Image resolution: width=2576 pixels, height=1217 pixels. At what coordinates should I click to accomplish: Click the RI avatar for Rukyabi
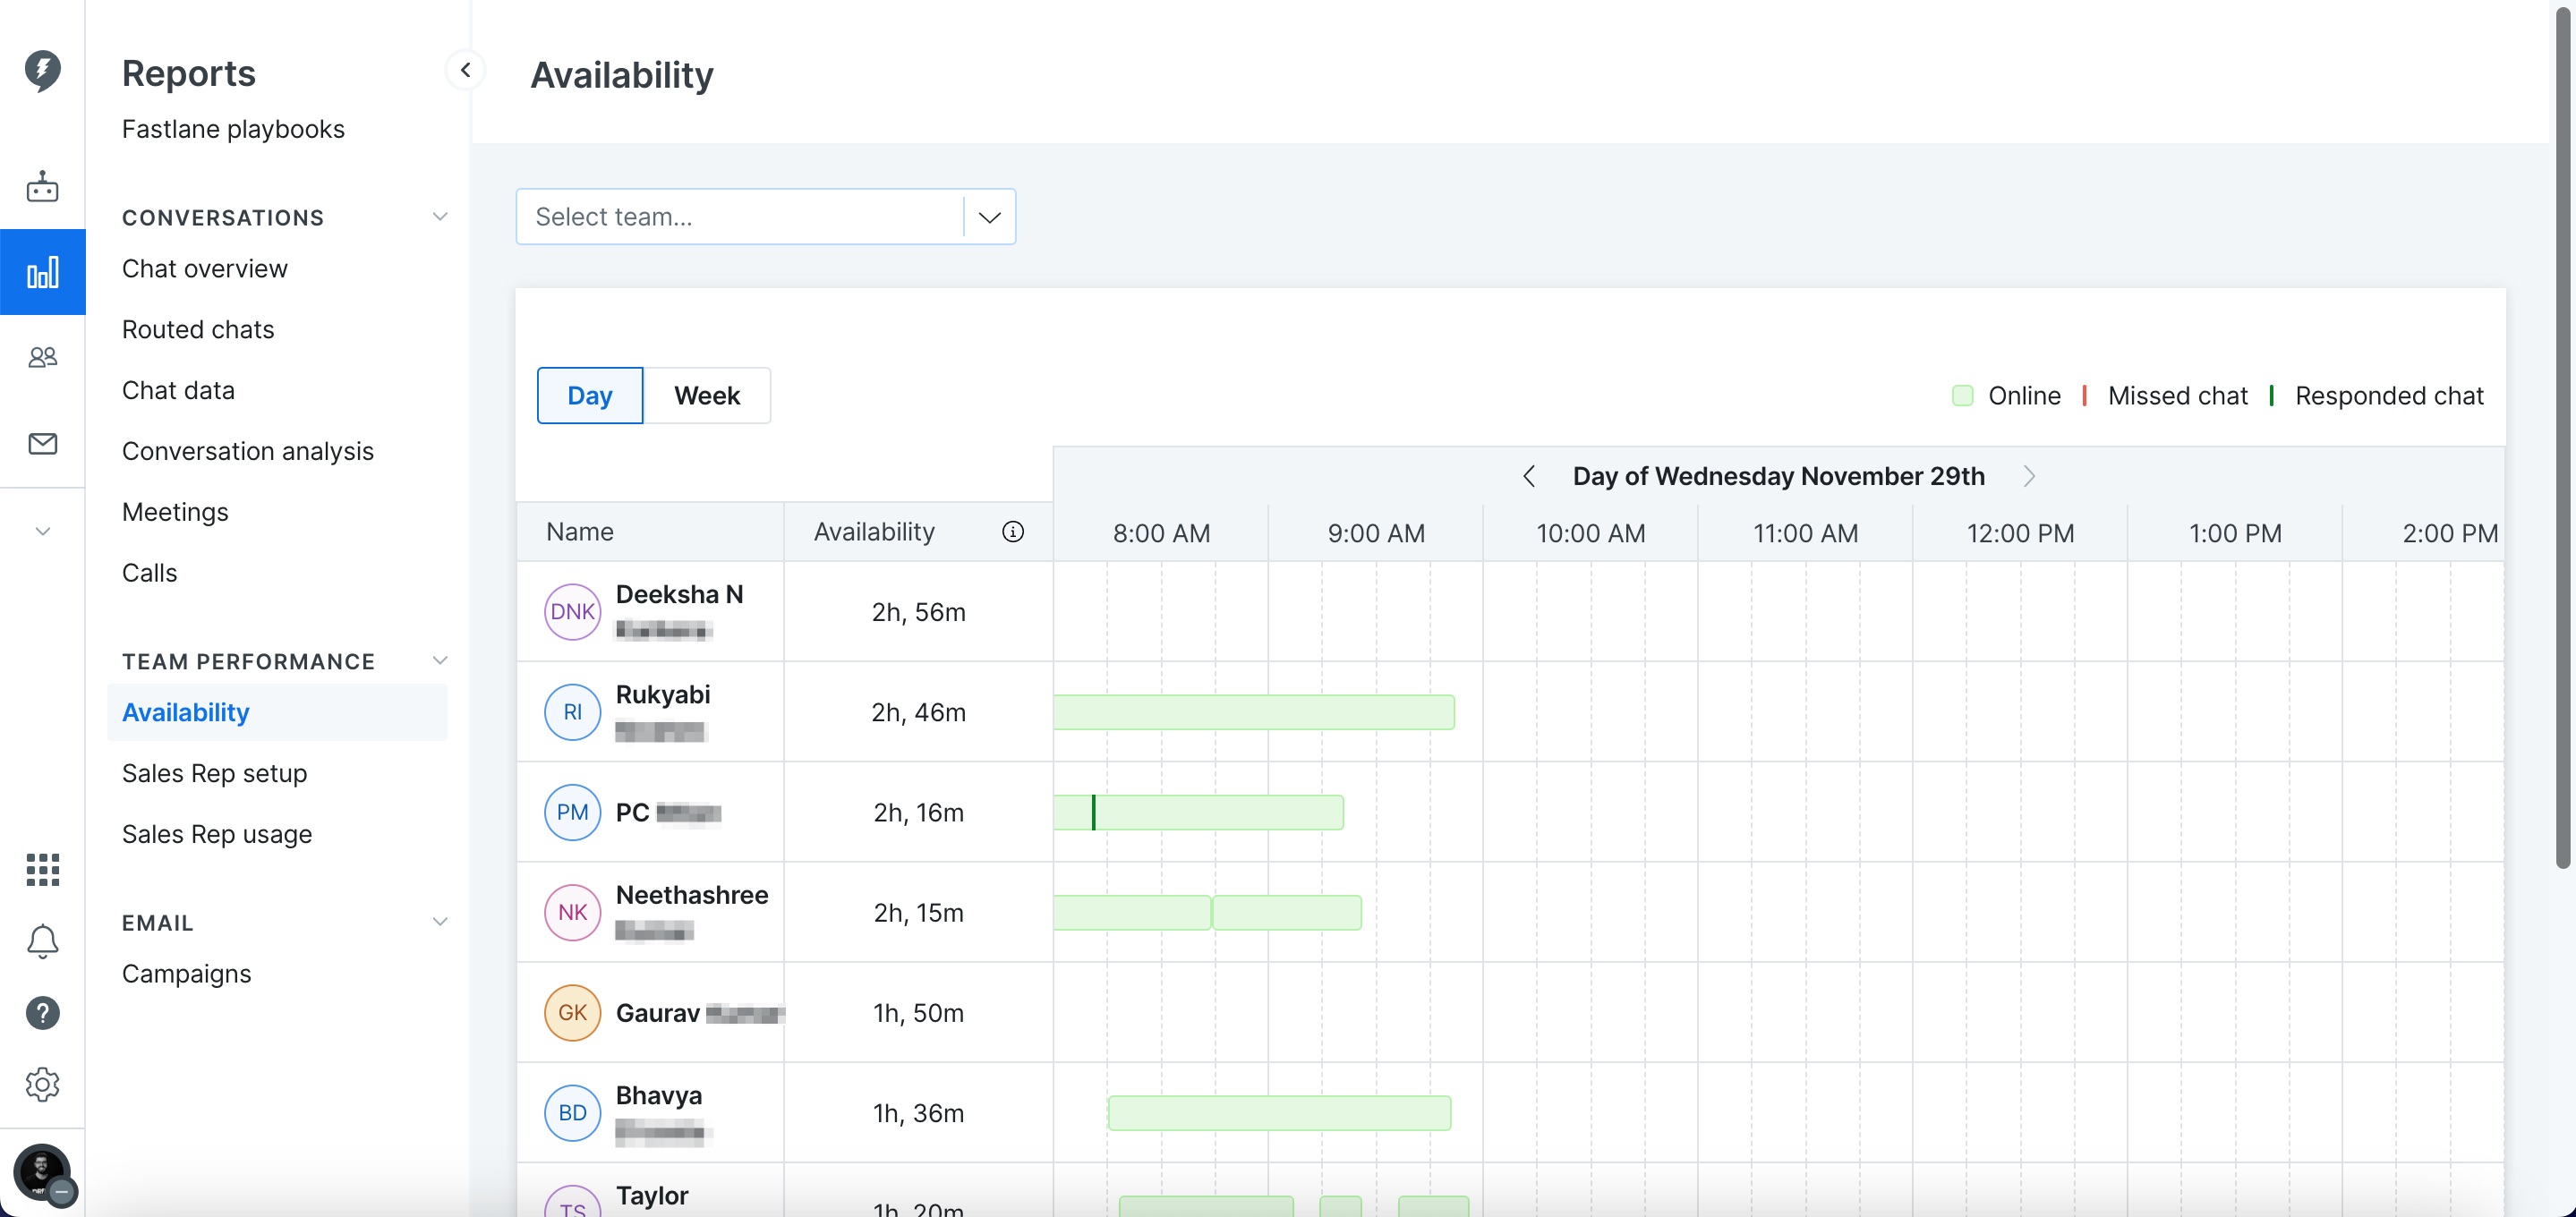click(x=572, y=712)
